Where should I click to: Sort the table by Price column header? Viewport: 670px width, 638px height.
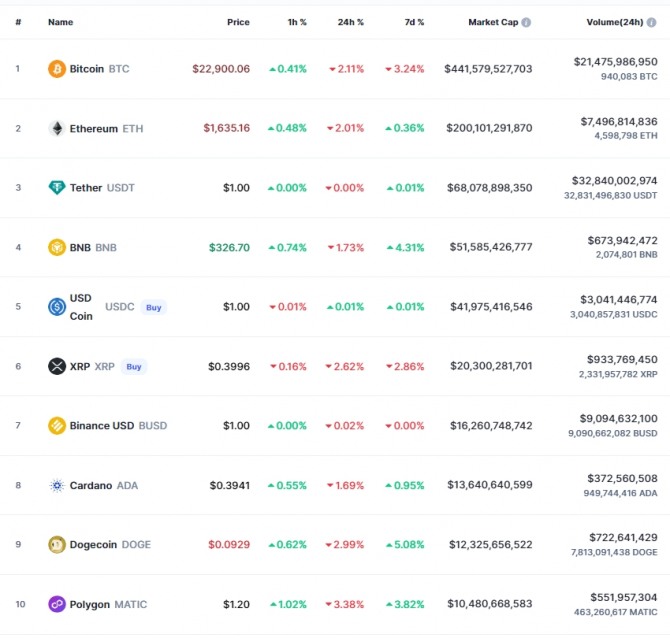(238, 22)
